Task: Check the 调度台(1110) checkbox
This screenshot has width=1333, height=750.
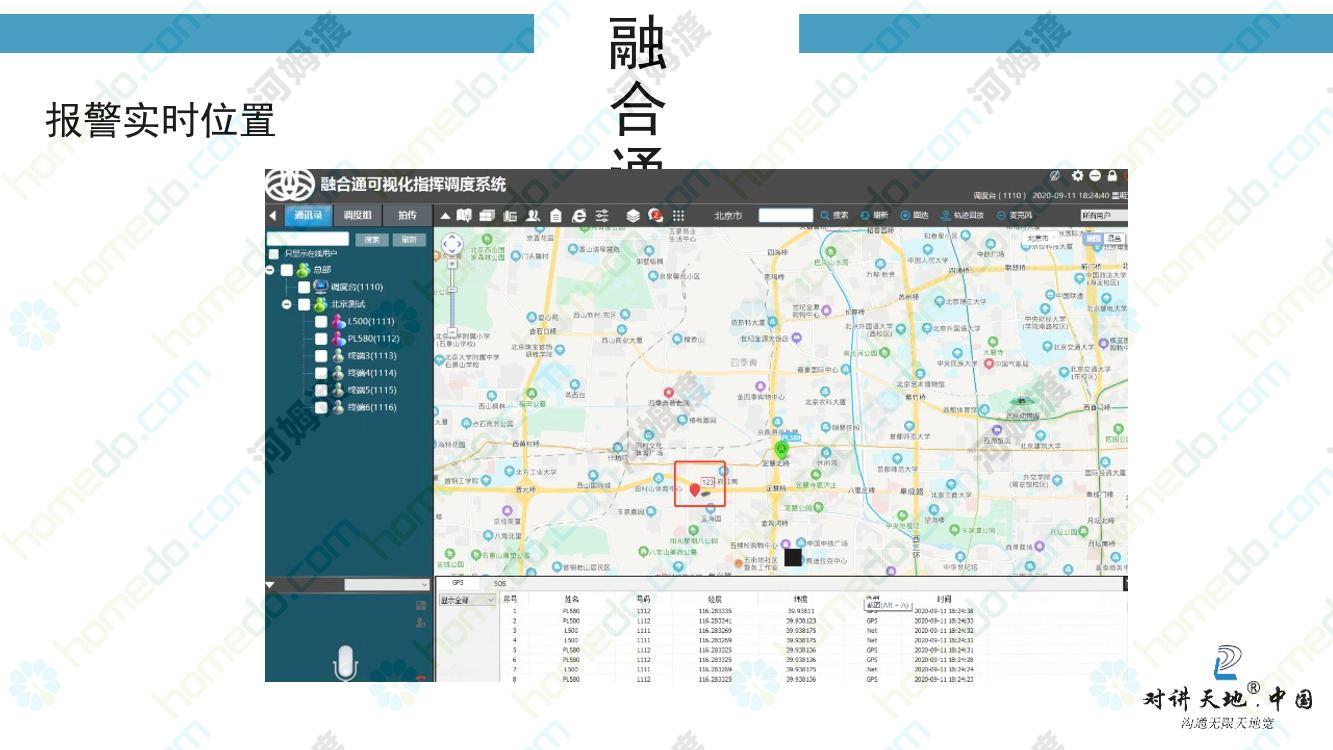Action: click(x=304, y=287)
